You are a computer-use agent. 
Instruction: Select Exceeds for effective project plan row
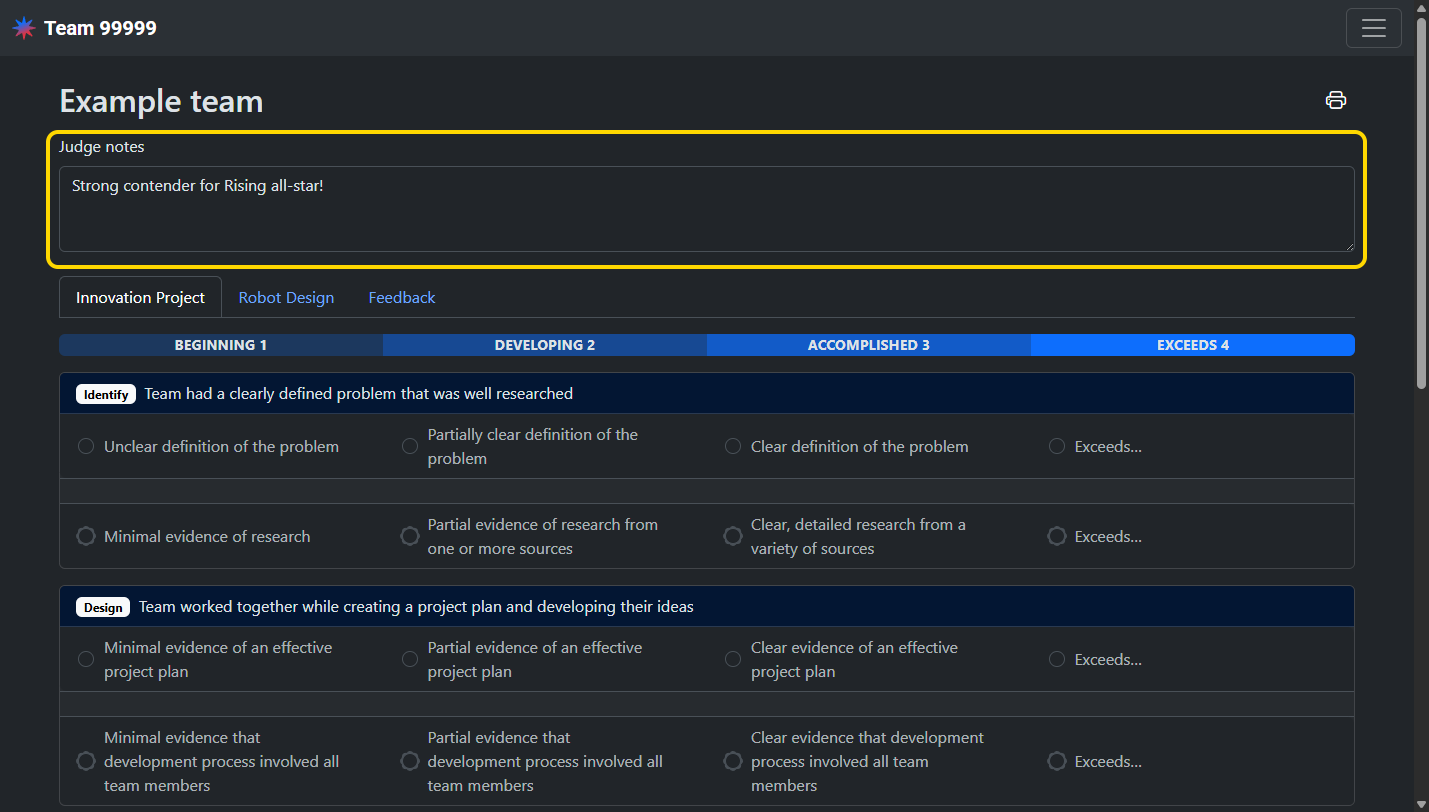1057,659
